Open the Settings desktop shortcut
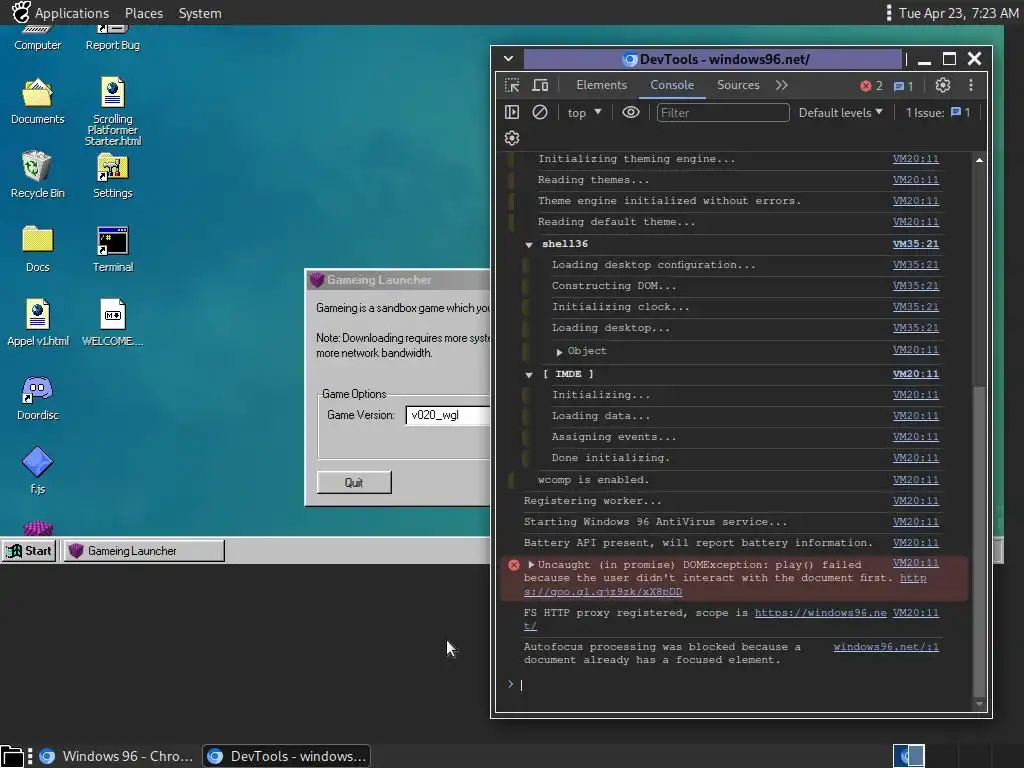 (x=112, y=174)
